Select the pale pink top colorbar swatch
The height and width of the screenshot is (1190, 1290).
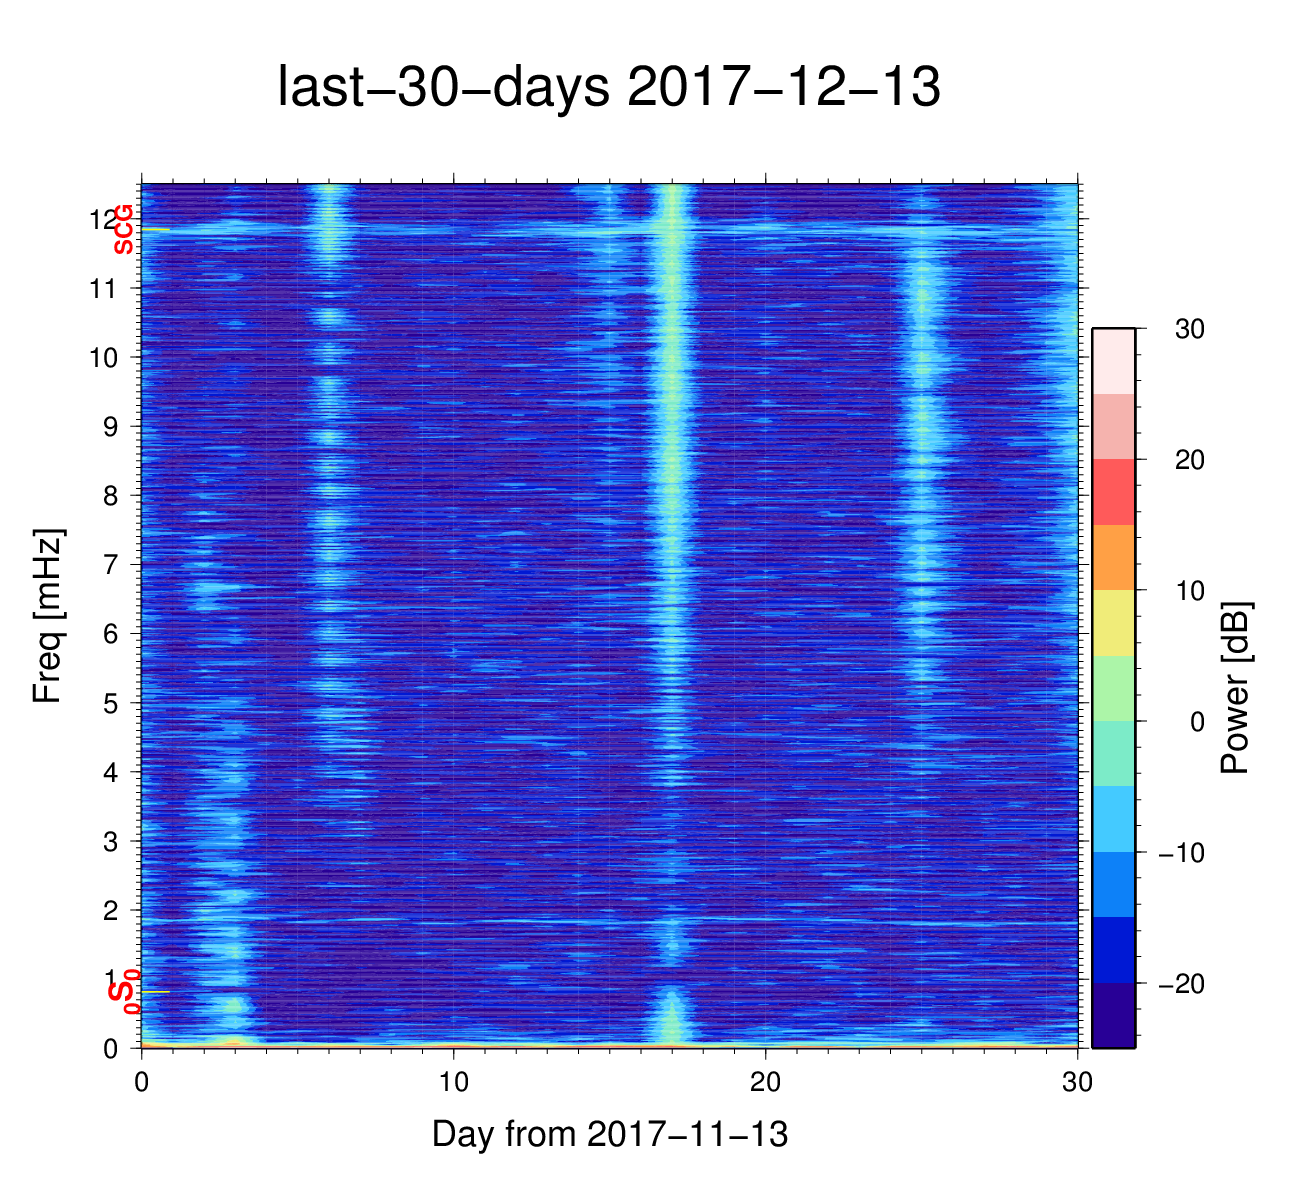point(1113,361)
